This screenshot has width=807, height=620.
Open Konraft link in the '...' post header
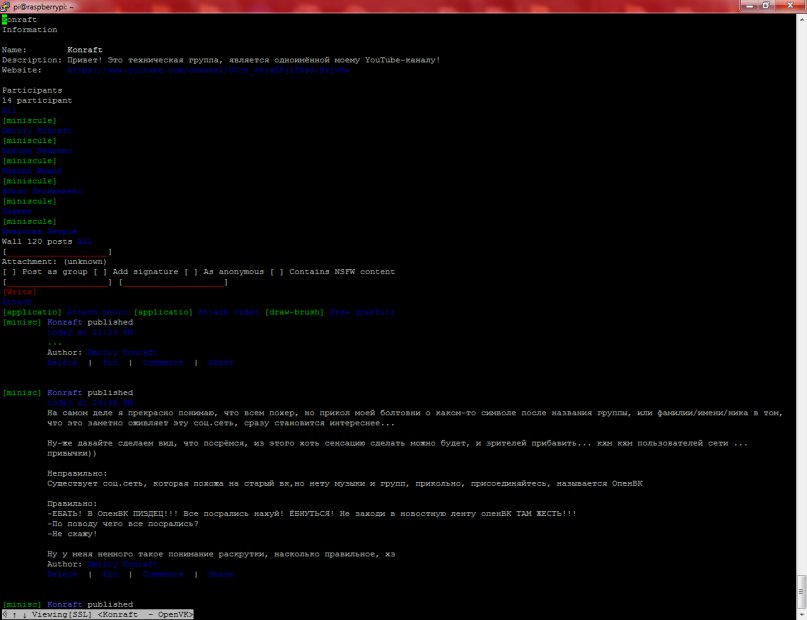pyautogui.click(x=64, y=322)
